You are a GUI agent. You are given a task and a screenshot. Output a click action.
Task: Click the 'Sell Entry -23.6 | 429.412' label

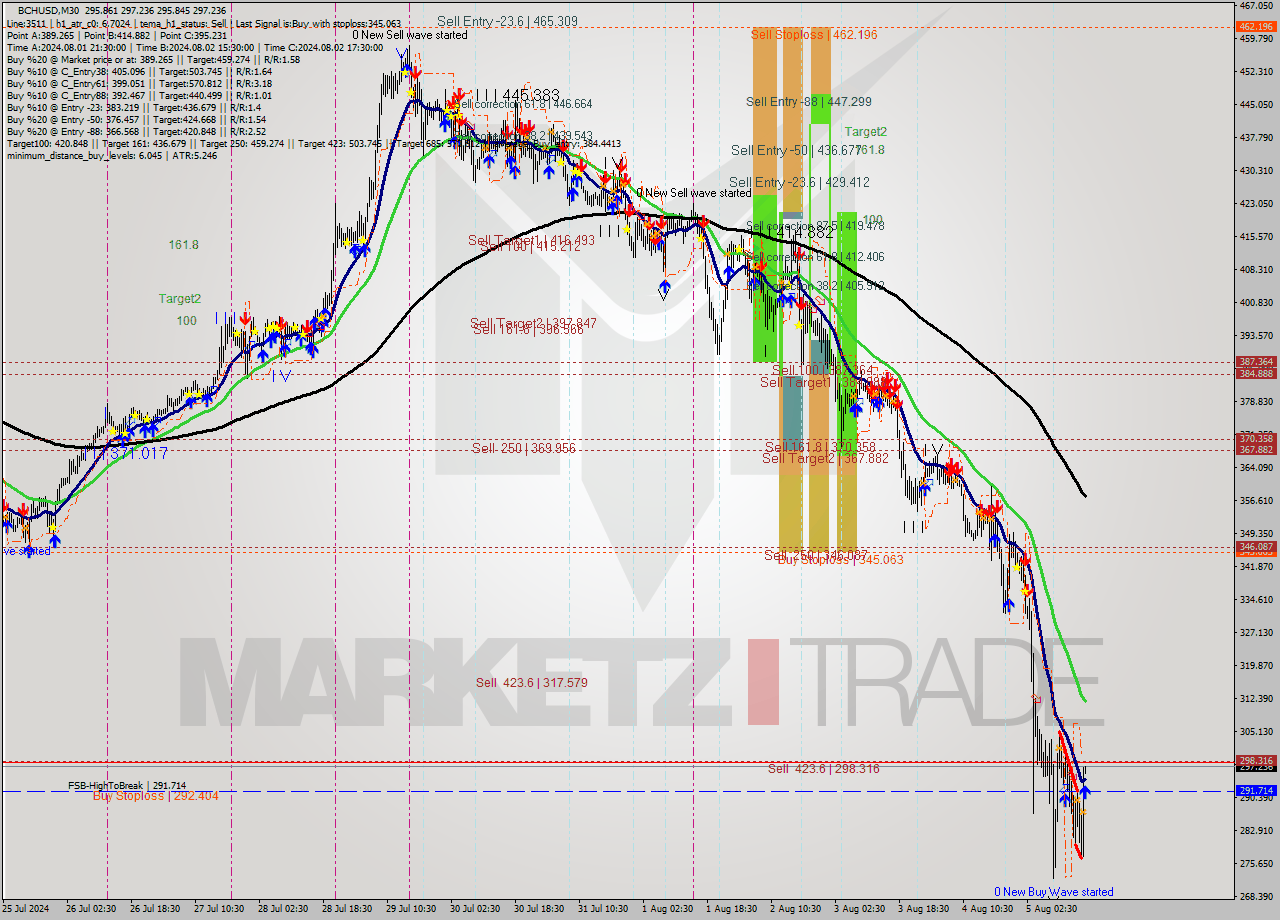point(799,182)
